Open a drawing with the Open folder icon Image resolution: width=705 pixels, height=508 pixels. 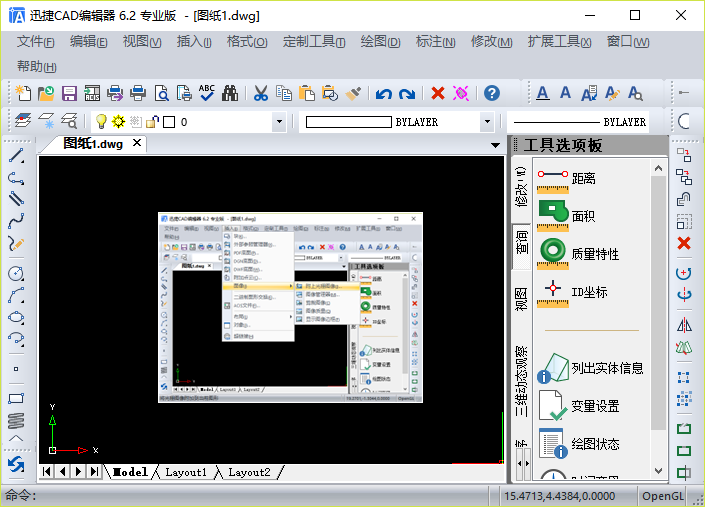46,94
